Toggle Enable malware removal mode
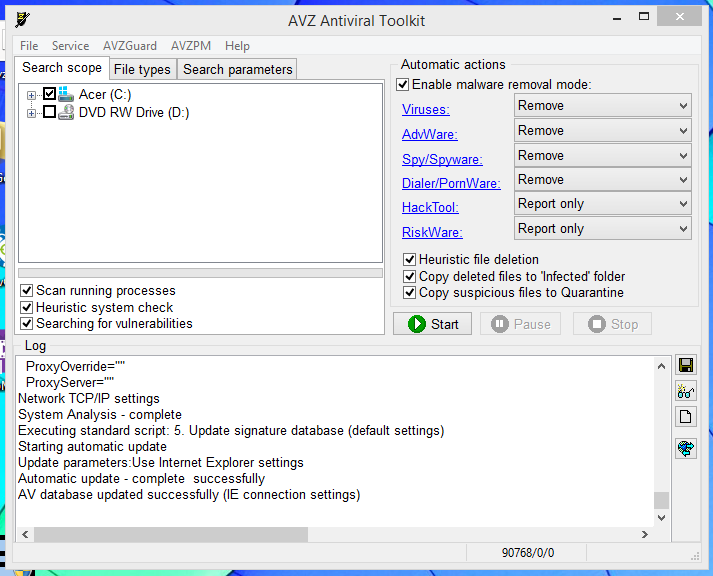This screenshot has width=713, height=576. (402, 85)
